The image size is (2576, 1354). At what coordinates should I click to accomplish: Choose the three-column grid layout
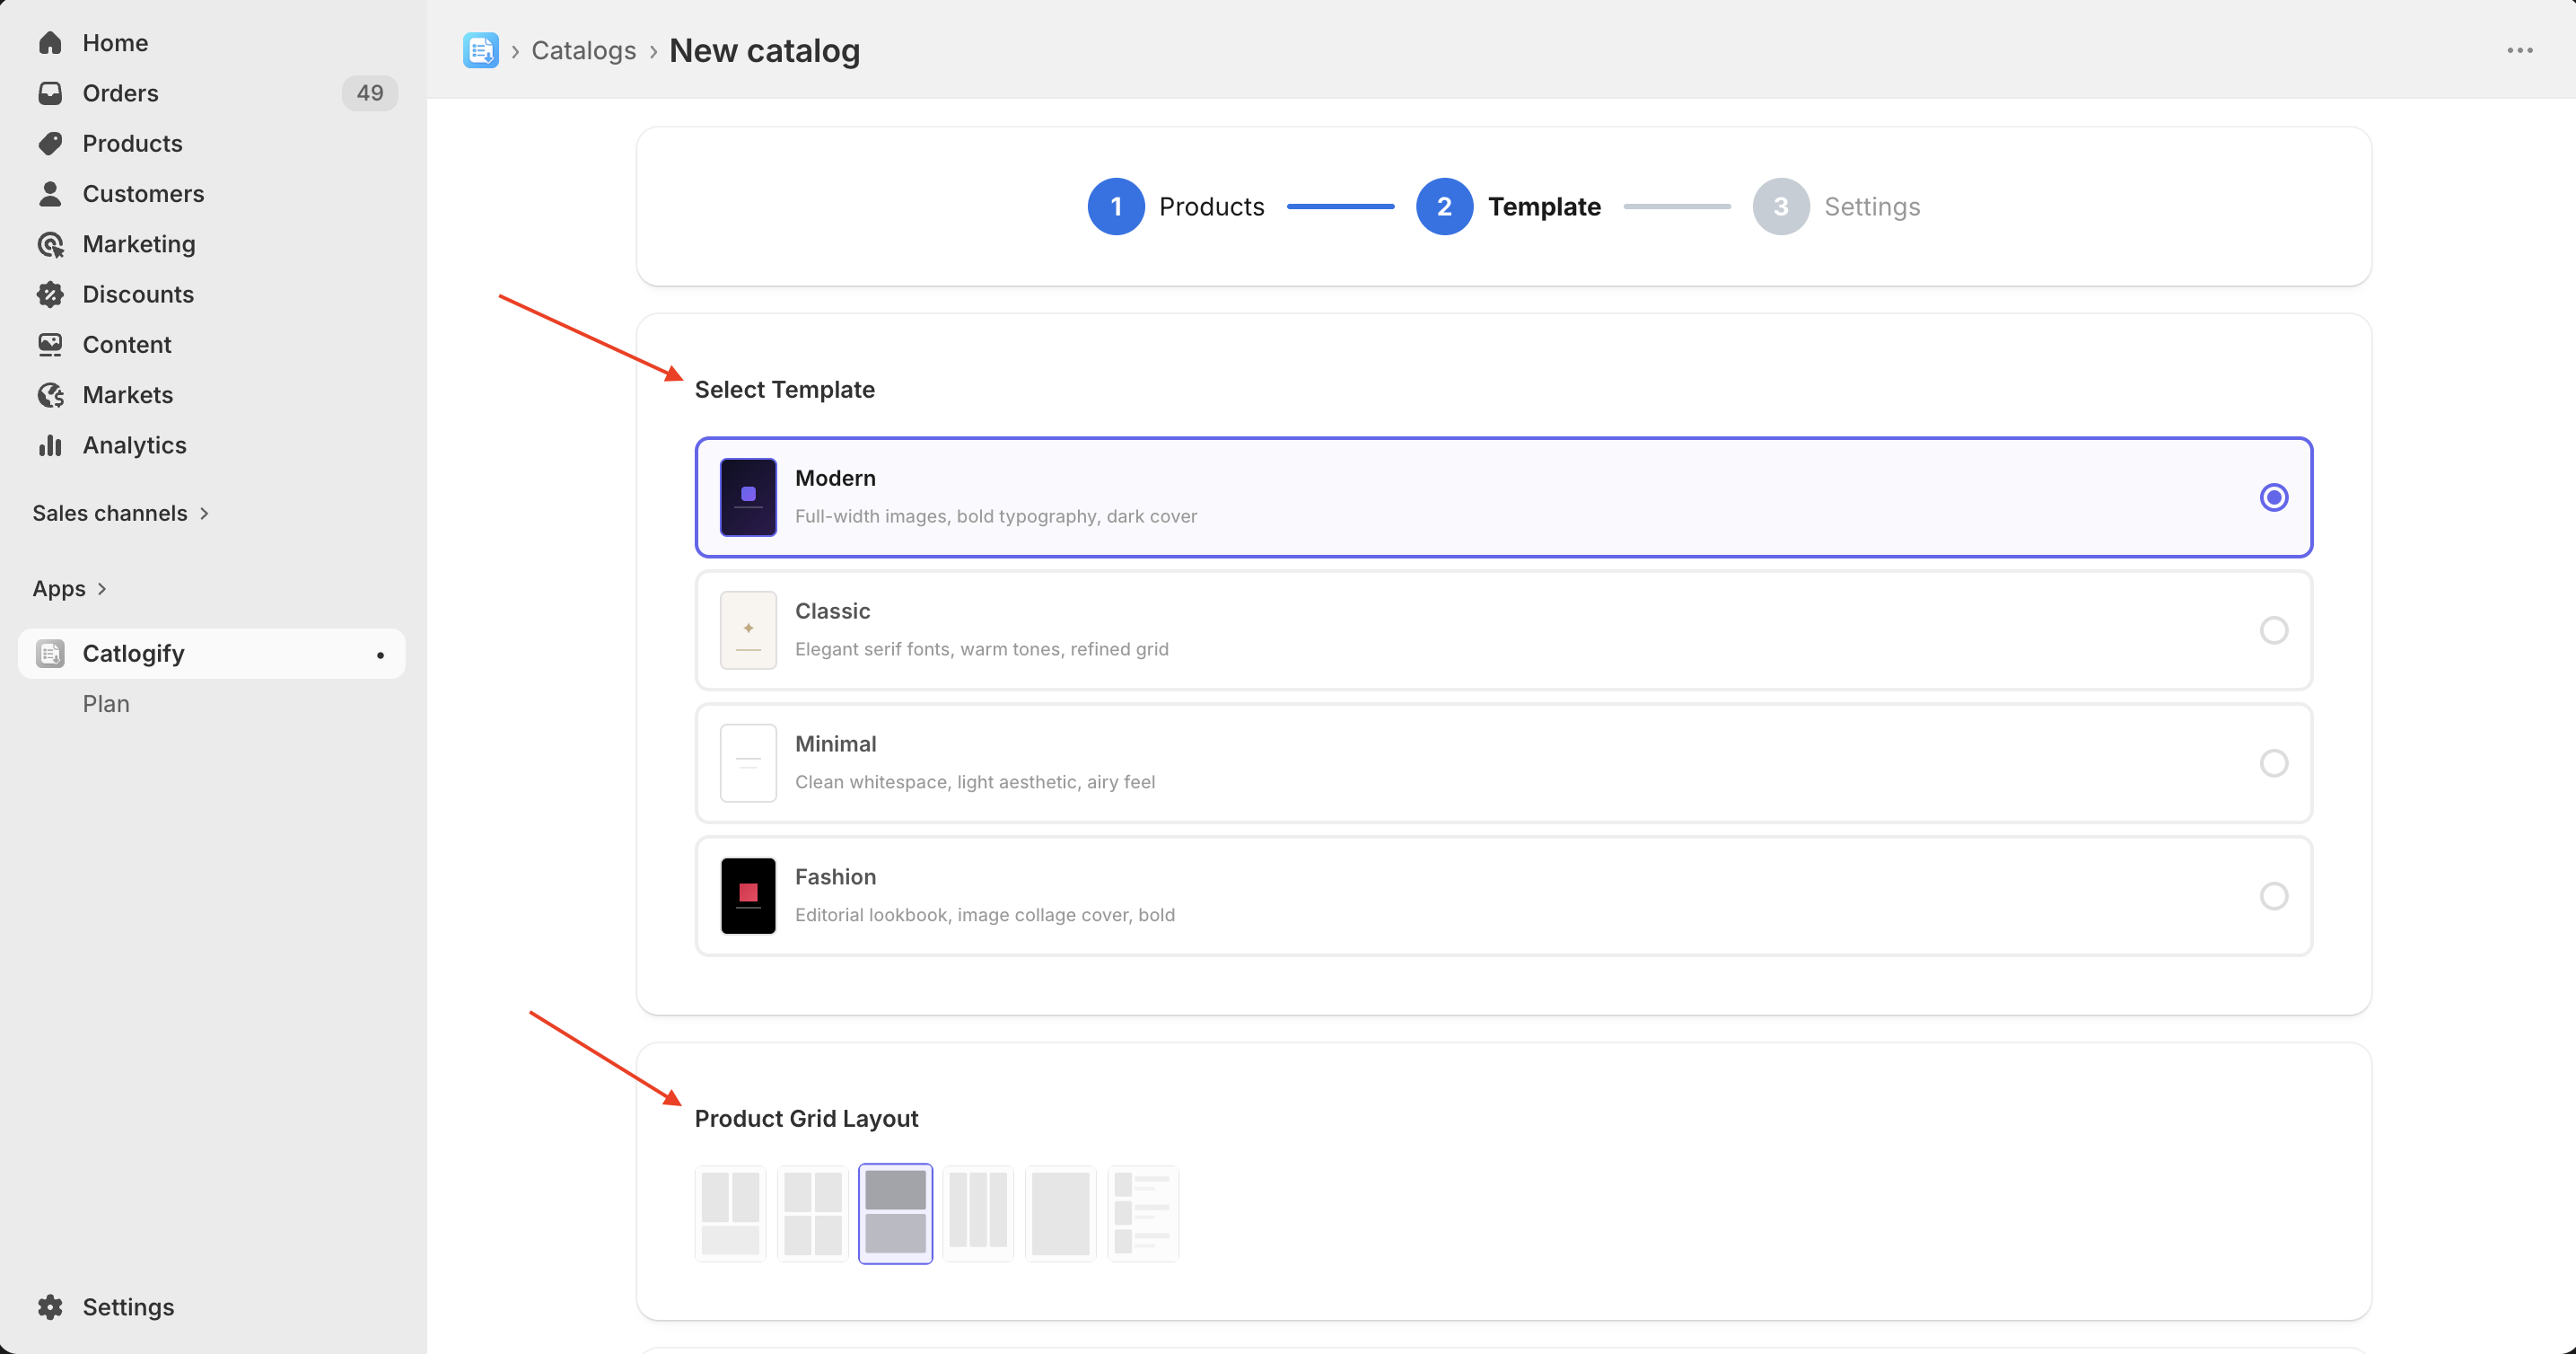(x=978, y=1213)
